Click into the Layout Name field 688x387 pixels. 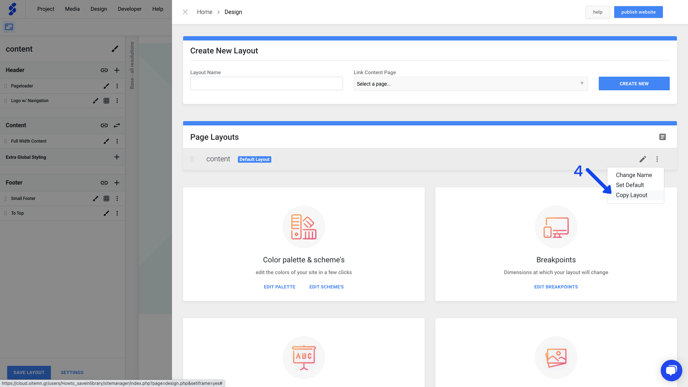point(266,83)
